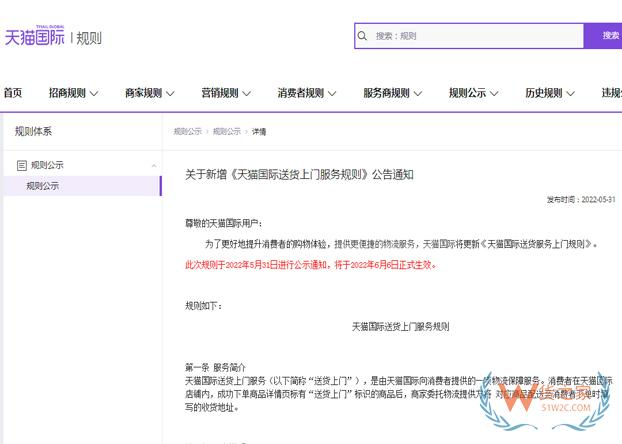Click the 规则如下 line
Screen dimensions: 622x444
[x=203, y=306]
